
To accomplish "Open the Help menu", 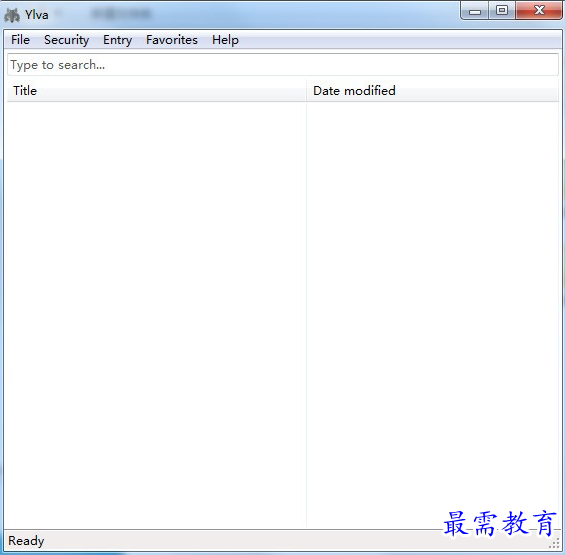I will pyautogui.click(x=225, y=40).
